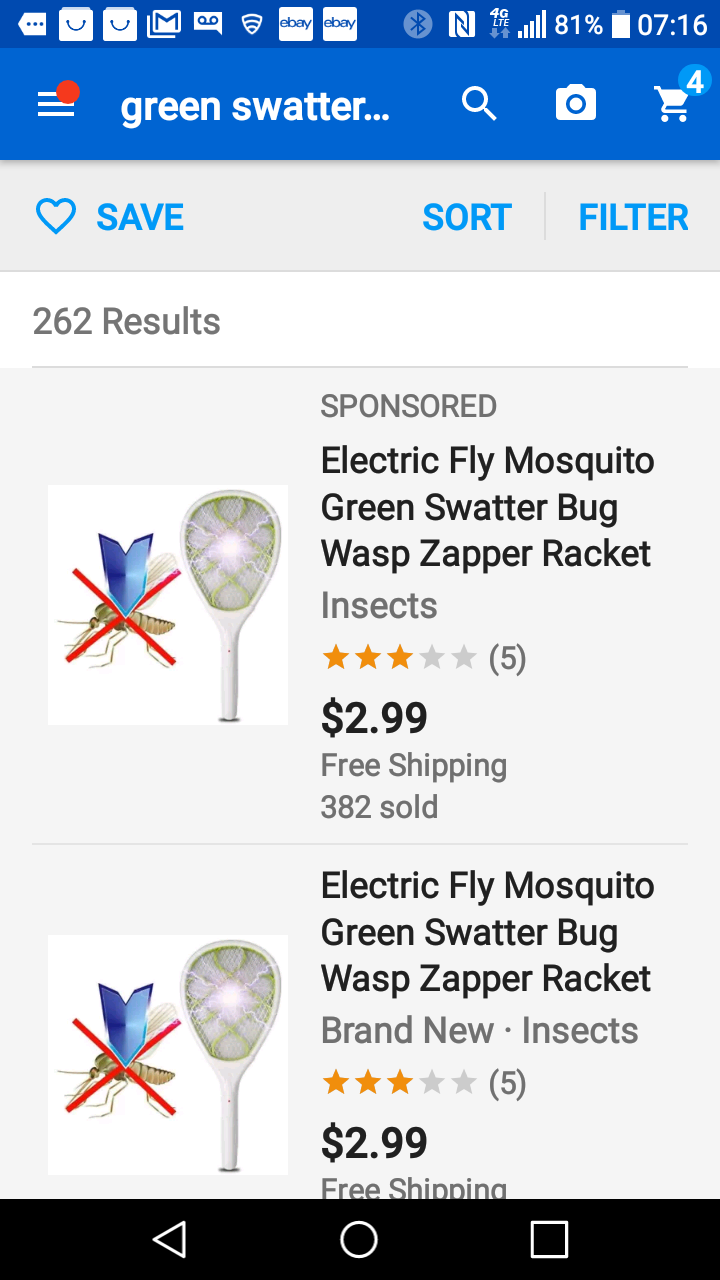Open the FILTER panel
This screenshot has width=720, height=1280.
[633, 217]
